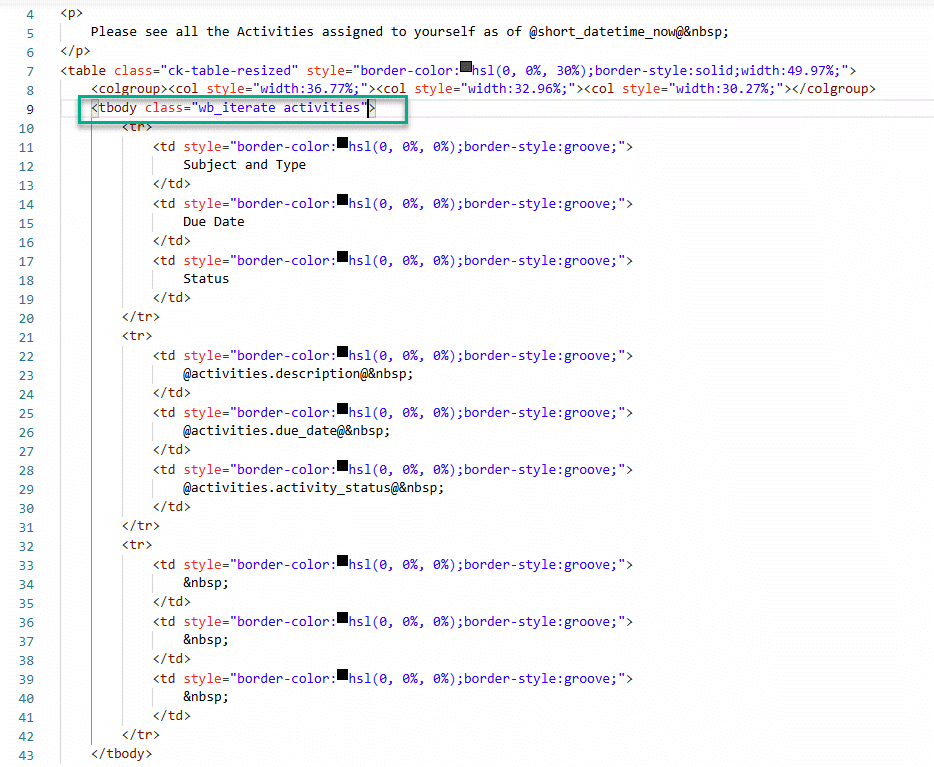Click &nbsp; entity on line 37

tap(206, 640)
